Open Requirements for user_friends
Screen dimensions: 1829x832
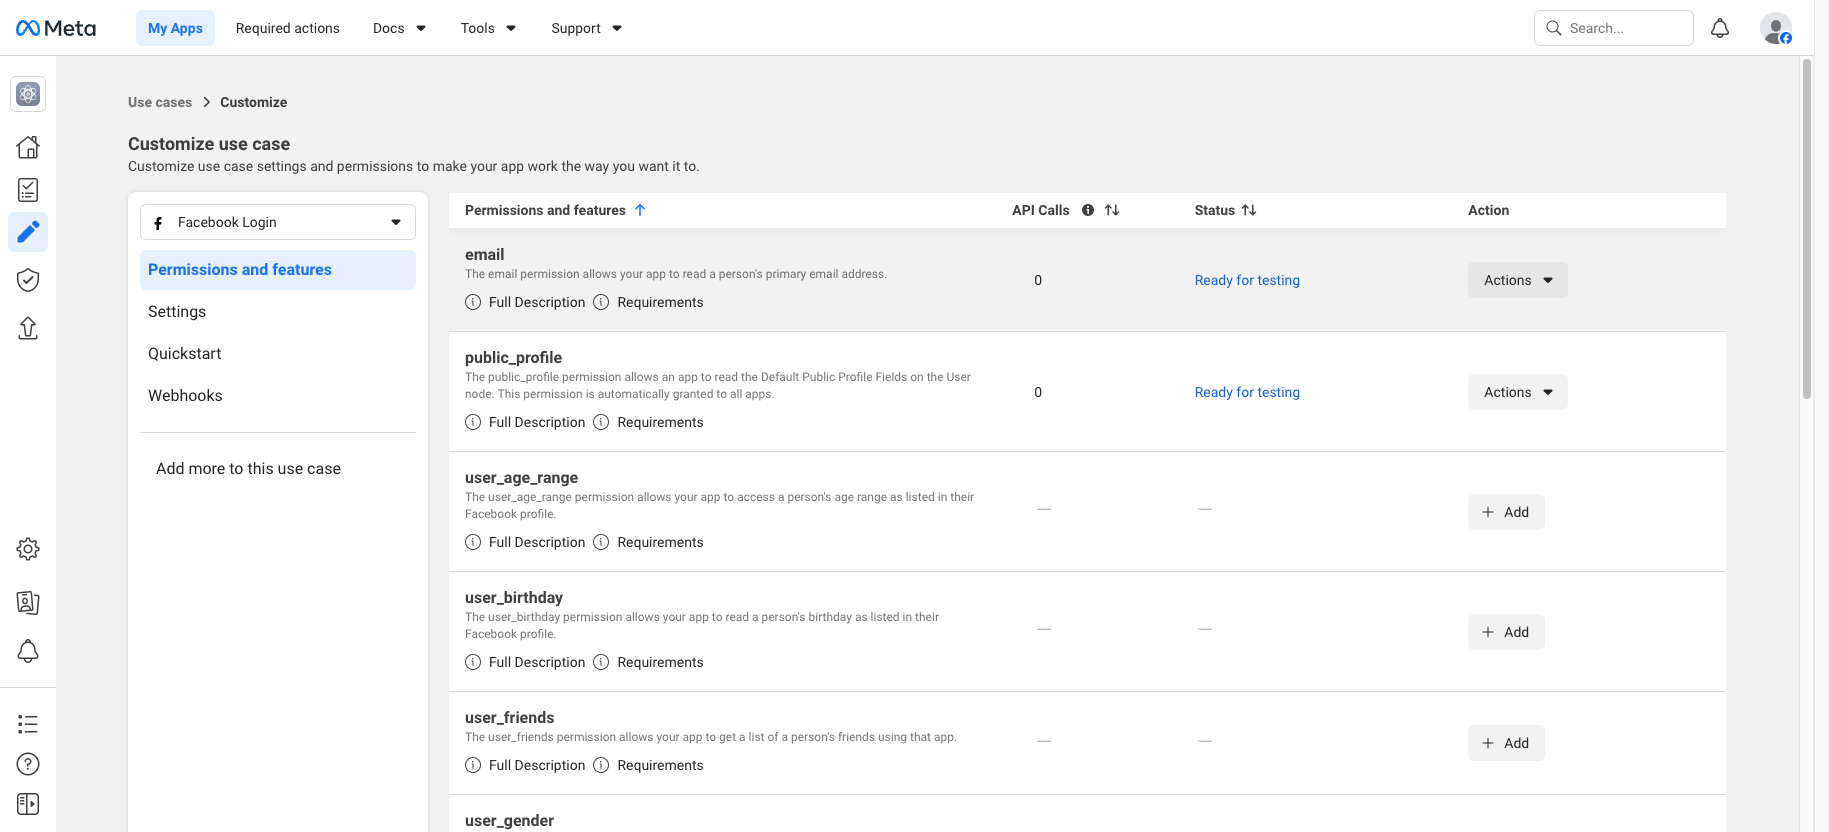tap(648, 765)
